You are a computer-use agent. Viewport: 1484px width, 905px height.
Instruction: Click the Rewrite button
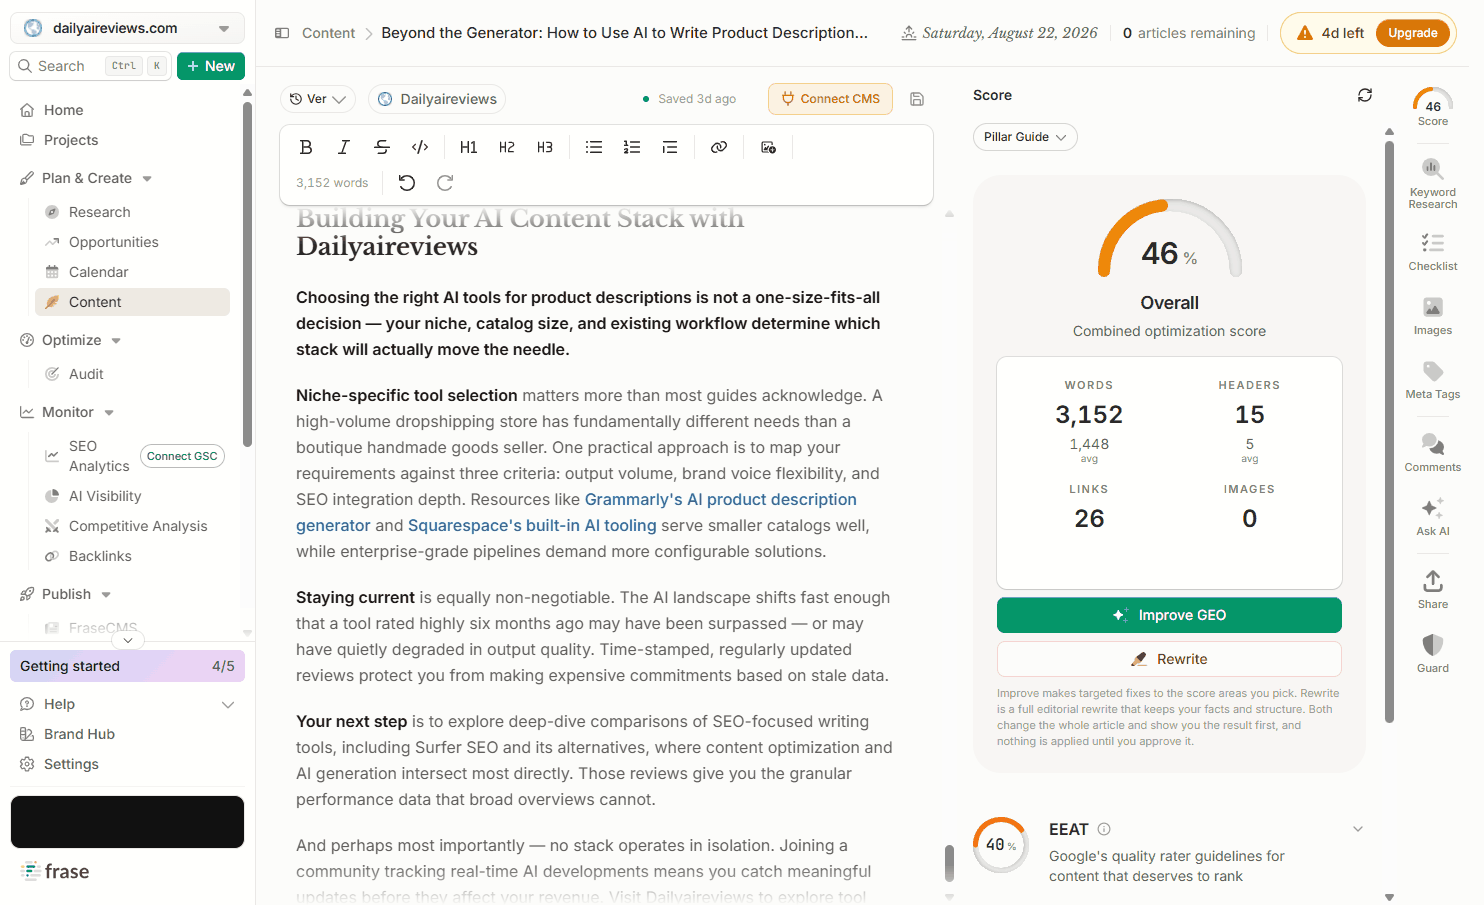[1169, 659]
